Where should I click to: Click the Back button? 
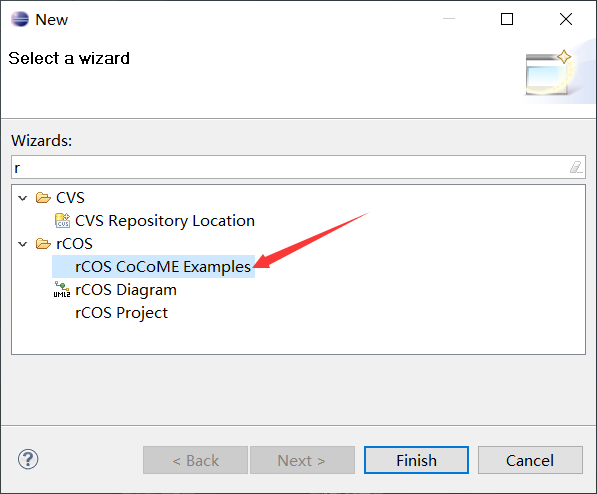click(x=195, y=460)
